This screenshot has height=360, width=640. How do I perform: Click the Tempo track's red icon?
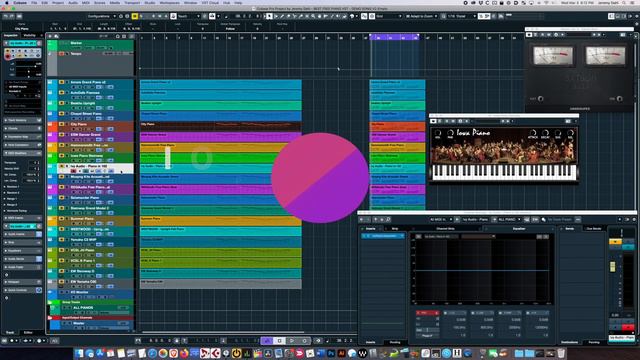62,53
